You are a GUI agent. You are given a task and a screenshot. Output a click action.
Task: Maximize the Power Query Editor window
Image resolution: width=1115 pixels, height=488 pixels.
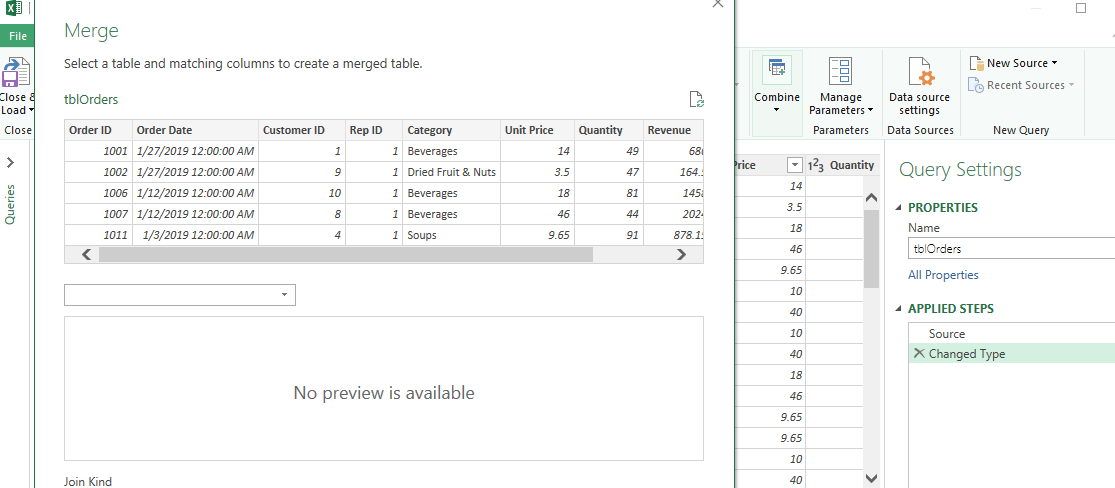tap(1081, 8)
